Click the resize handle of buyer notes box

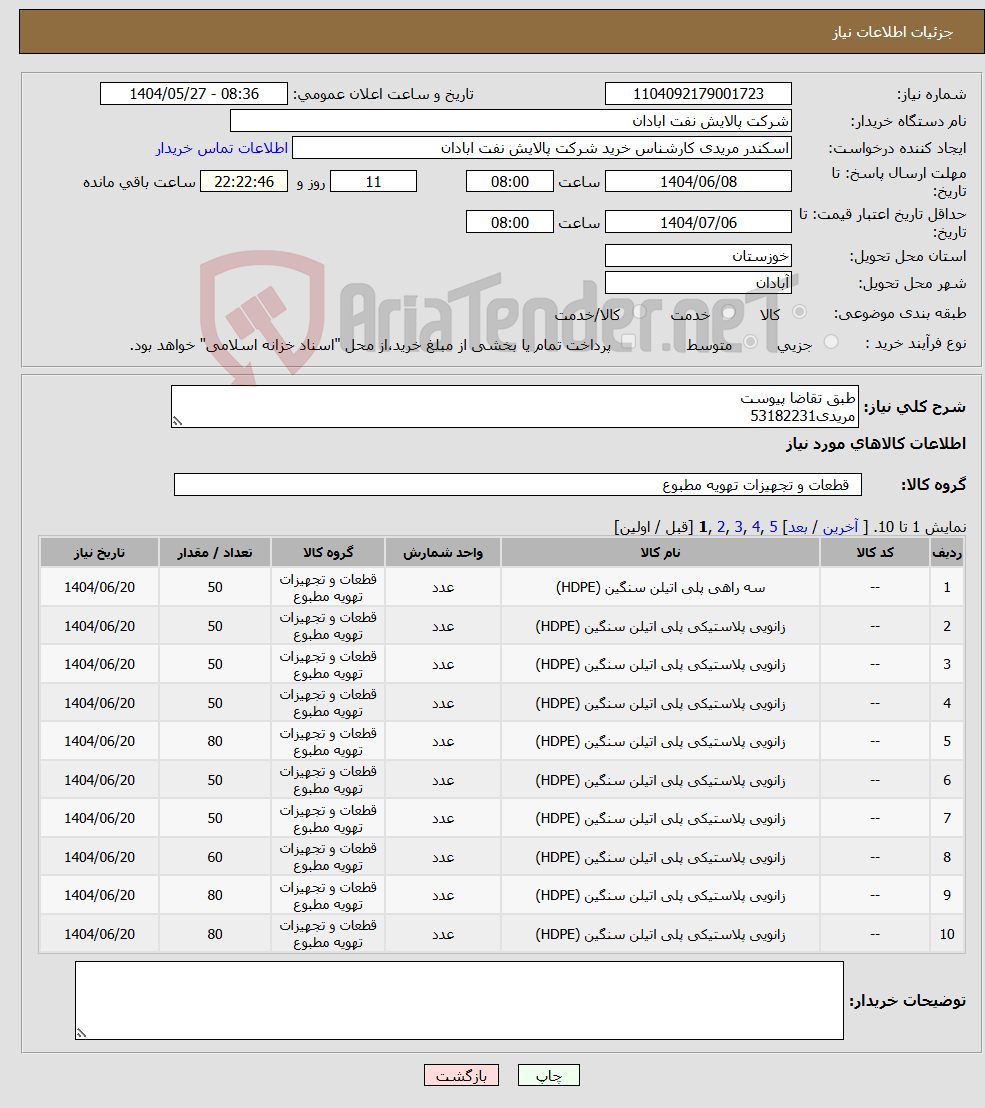pyautogui.click(x=82, y=1031)
